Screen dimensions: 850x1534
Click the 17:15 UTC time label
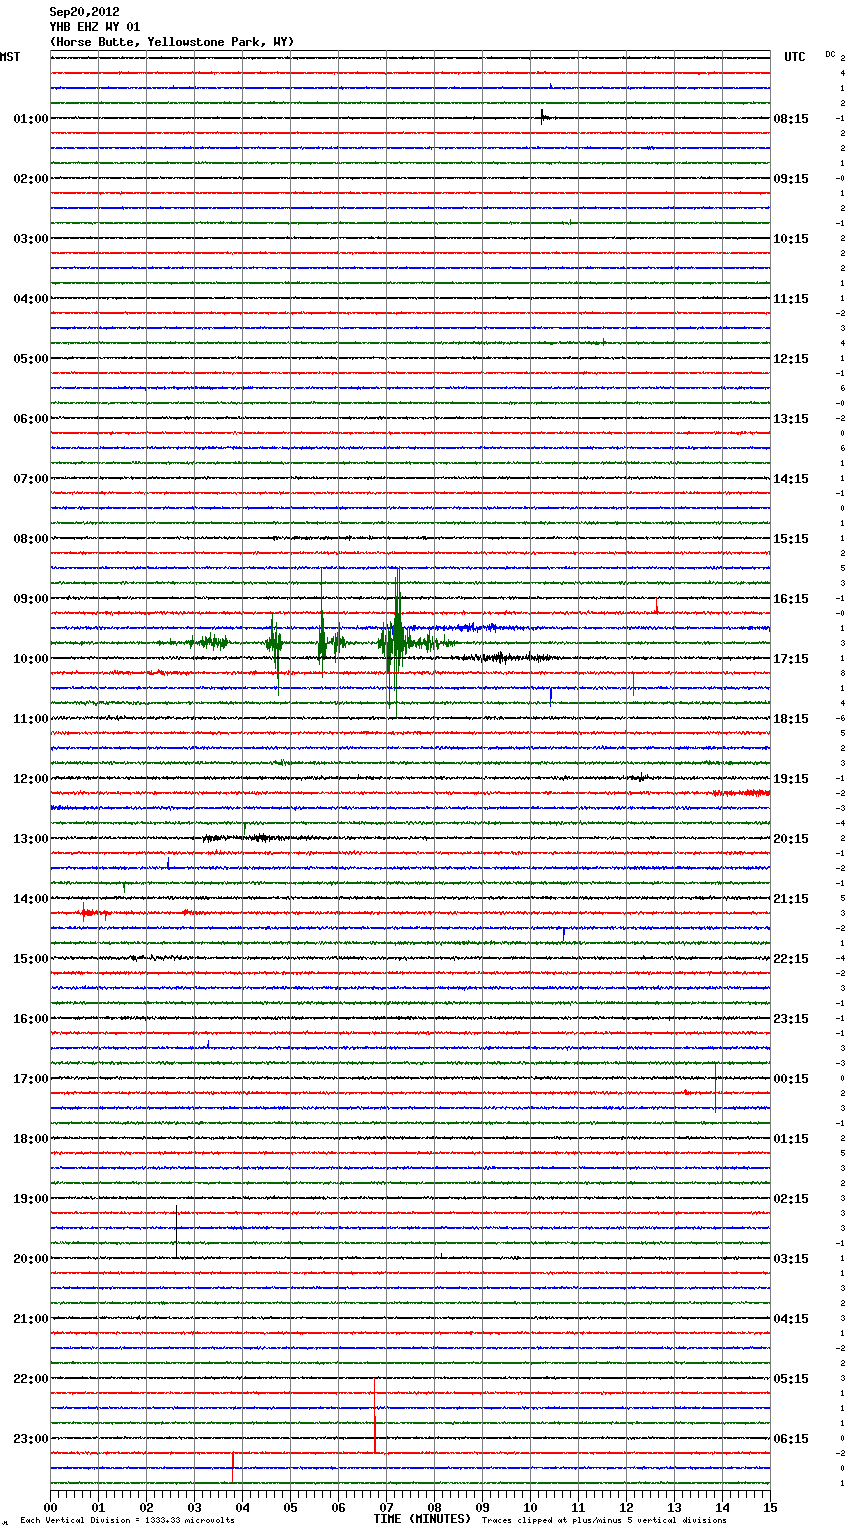(x=791, y=659)
